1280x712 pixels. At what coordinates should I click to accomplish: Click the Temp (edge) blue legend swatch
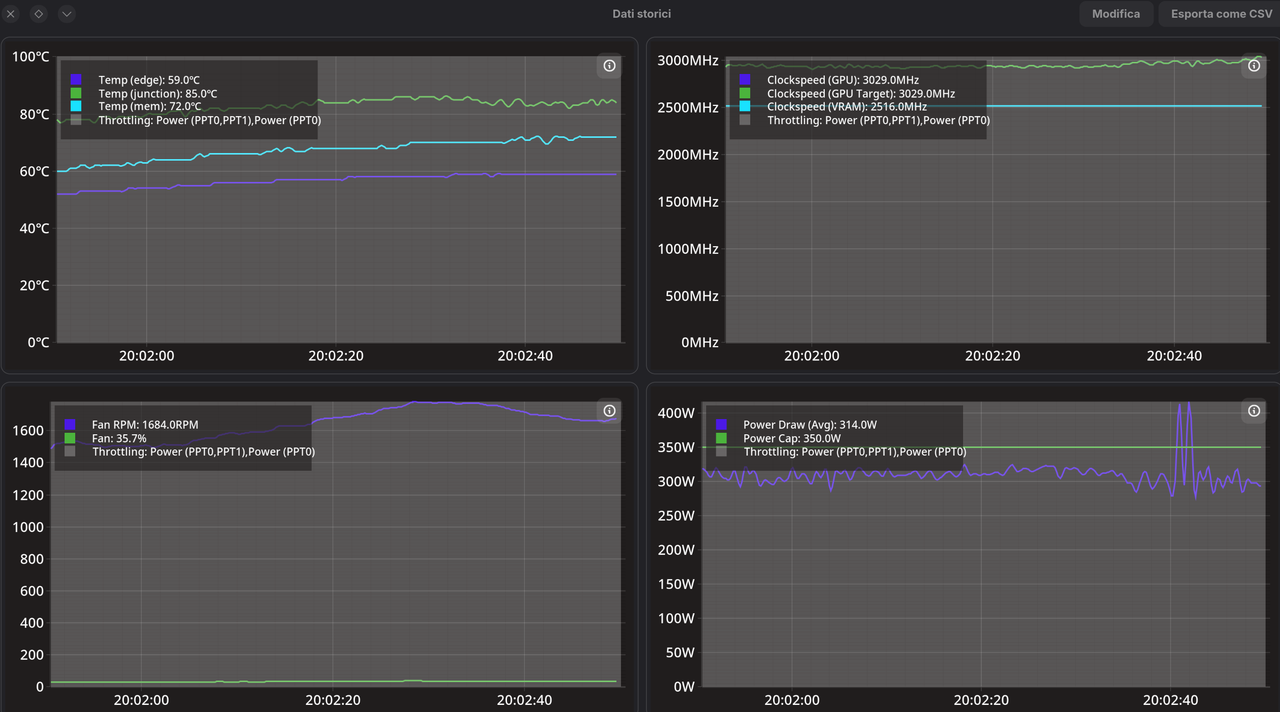tap(76, 79)
